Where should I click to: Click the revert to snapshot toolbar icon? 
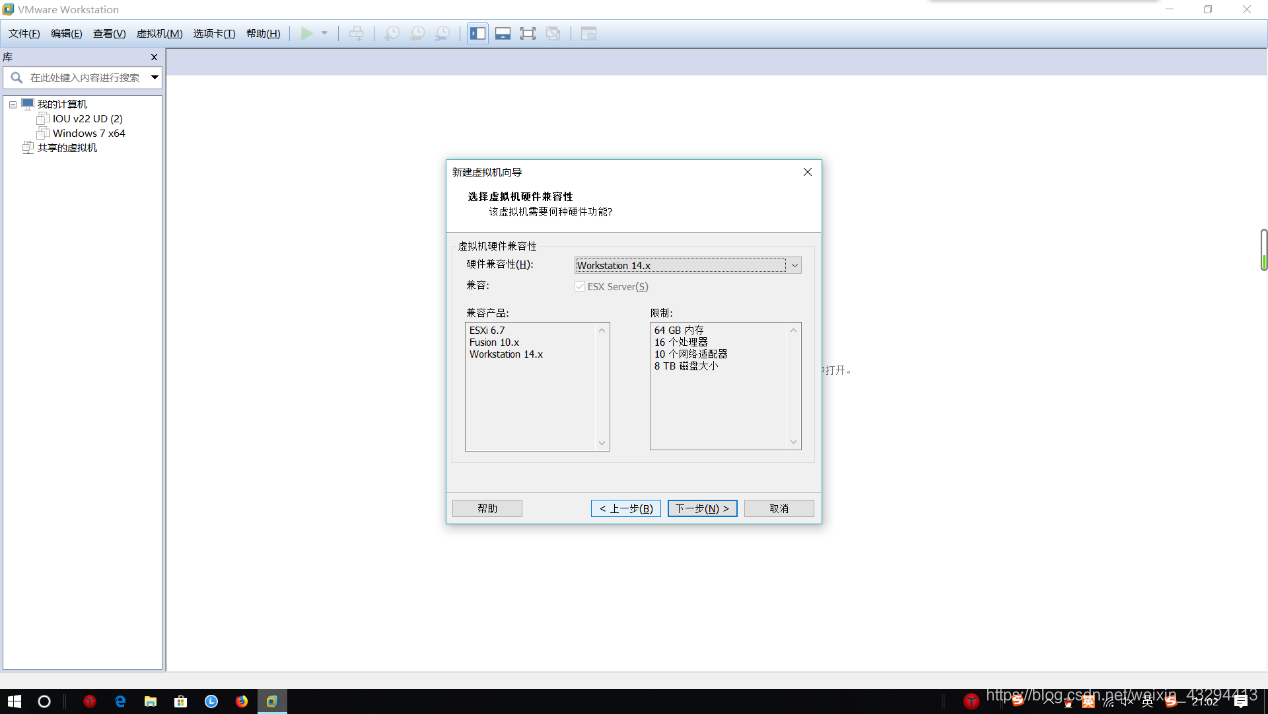(x=417, y=33)
